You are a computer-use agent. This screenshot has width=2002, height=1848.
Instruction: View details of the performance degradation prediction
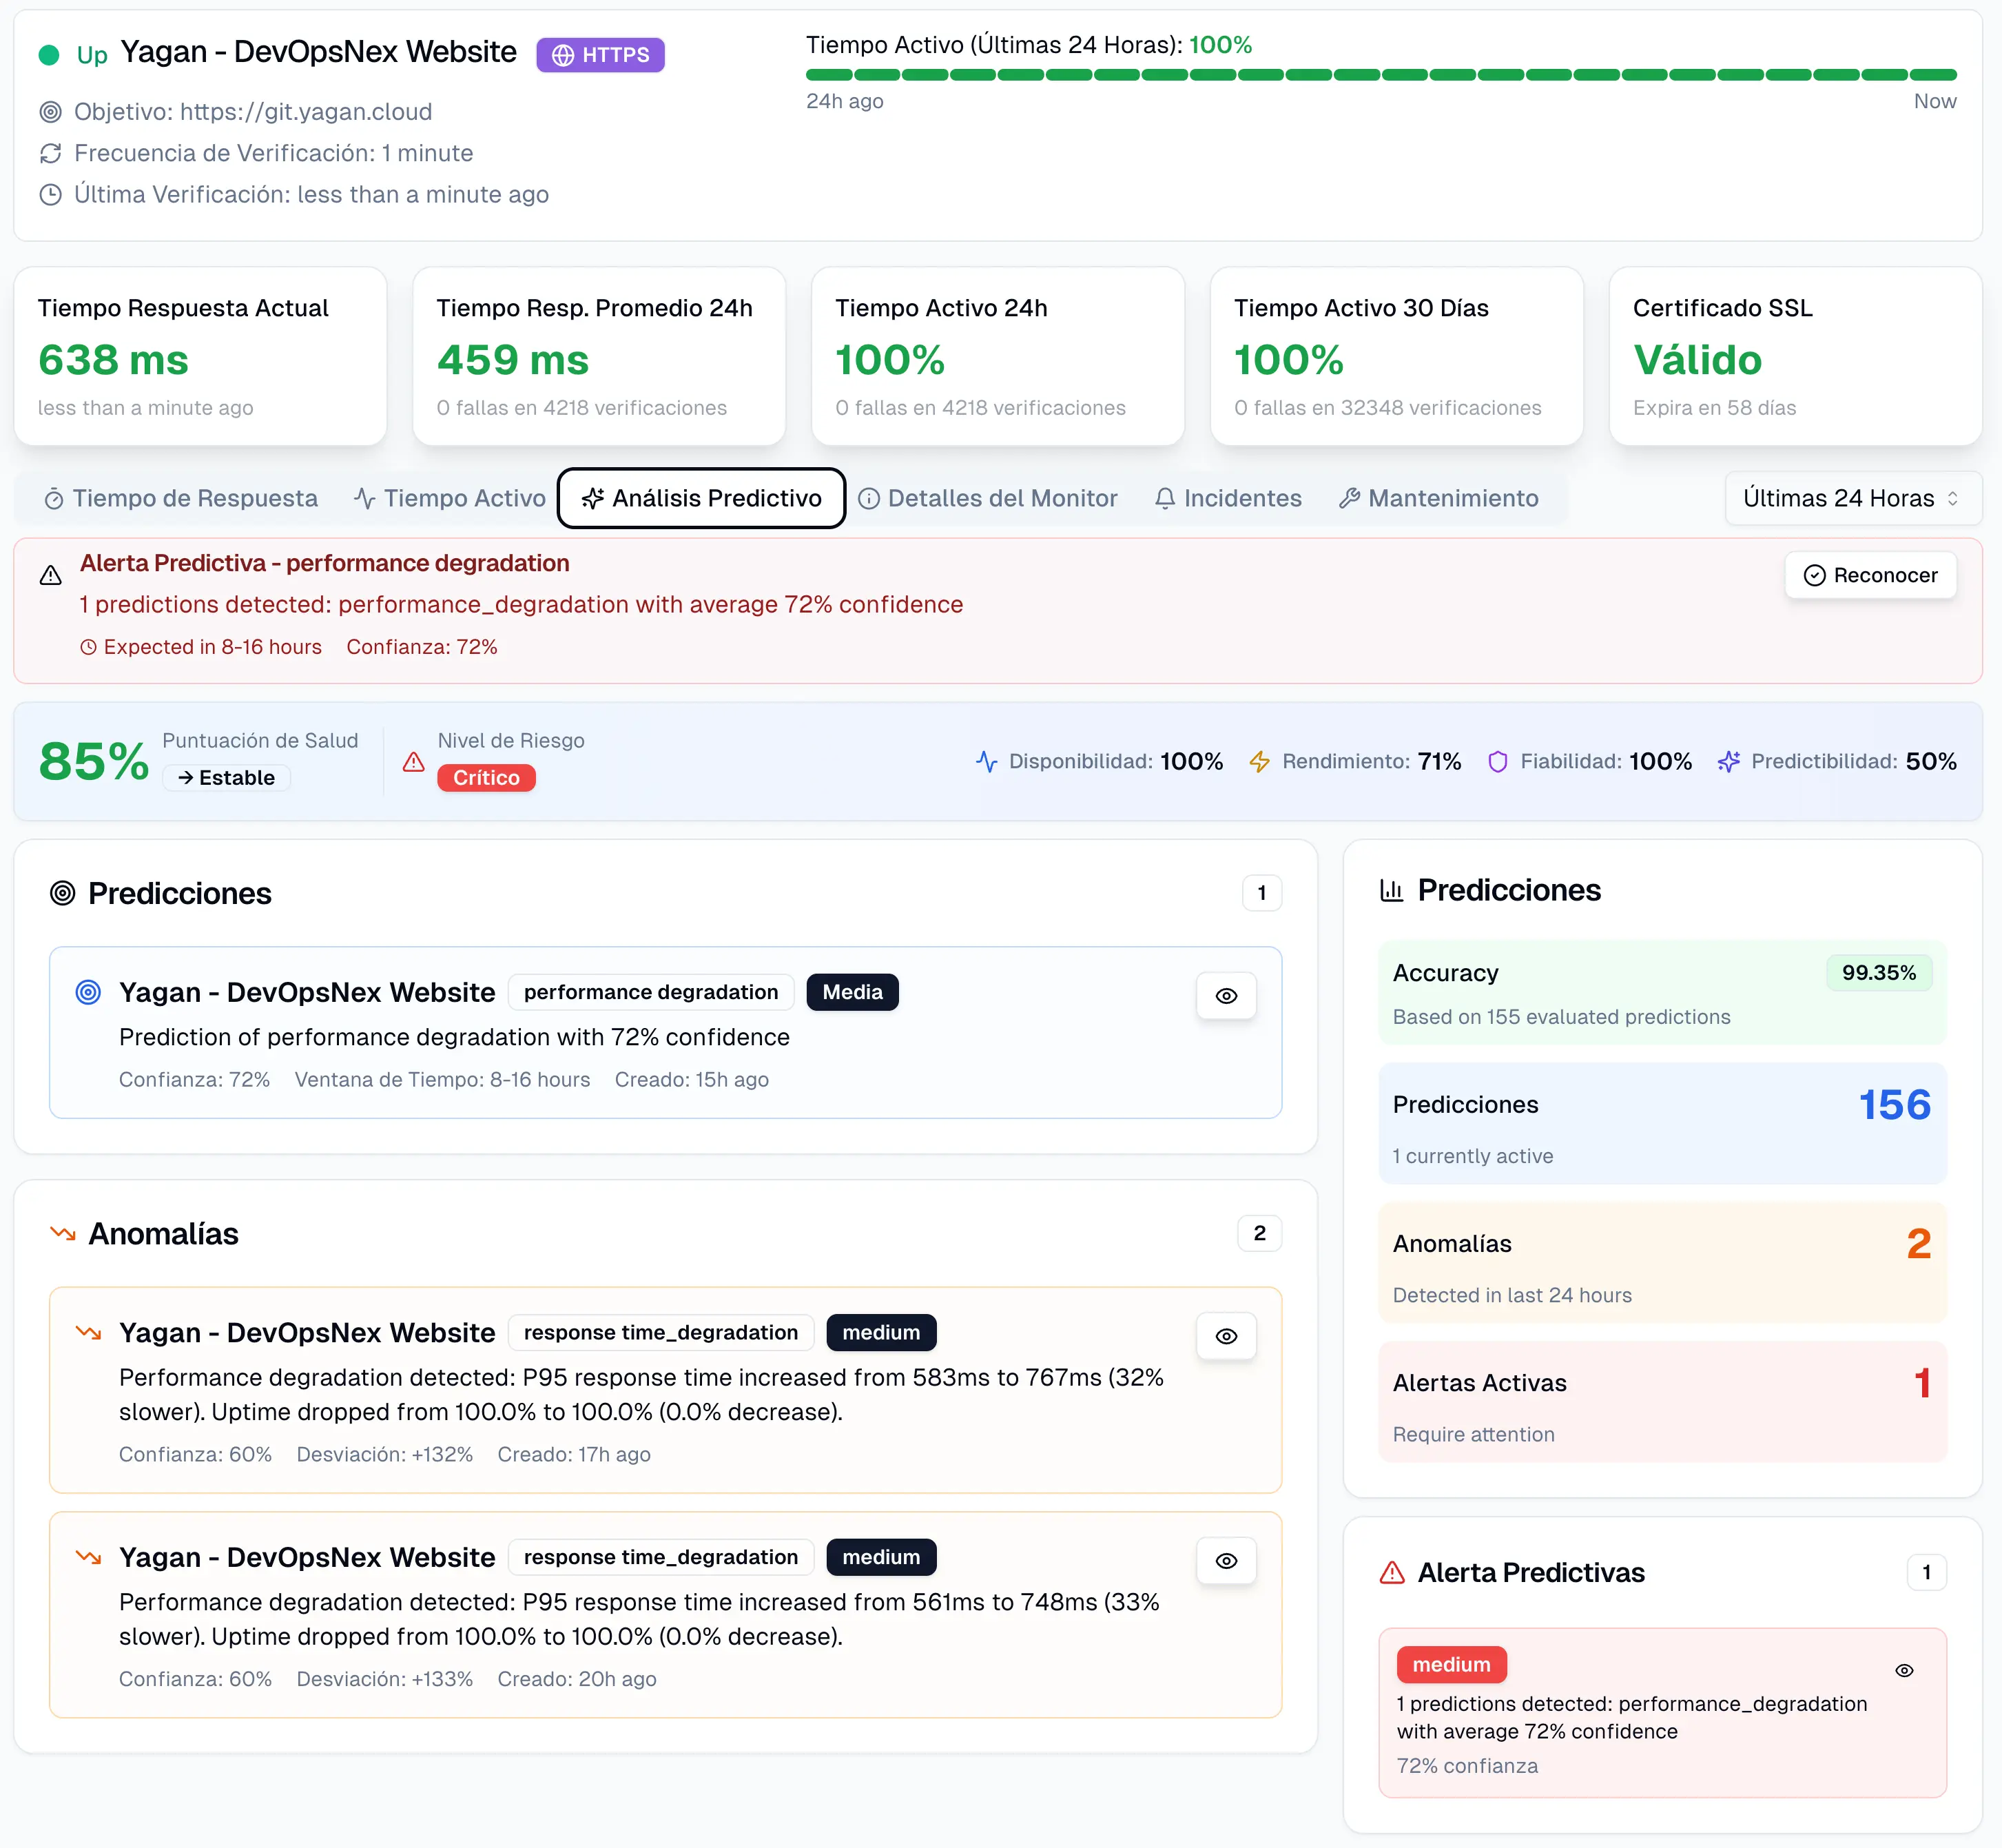pyautogui.click(x=1226, y=996)
